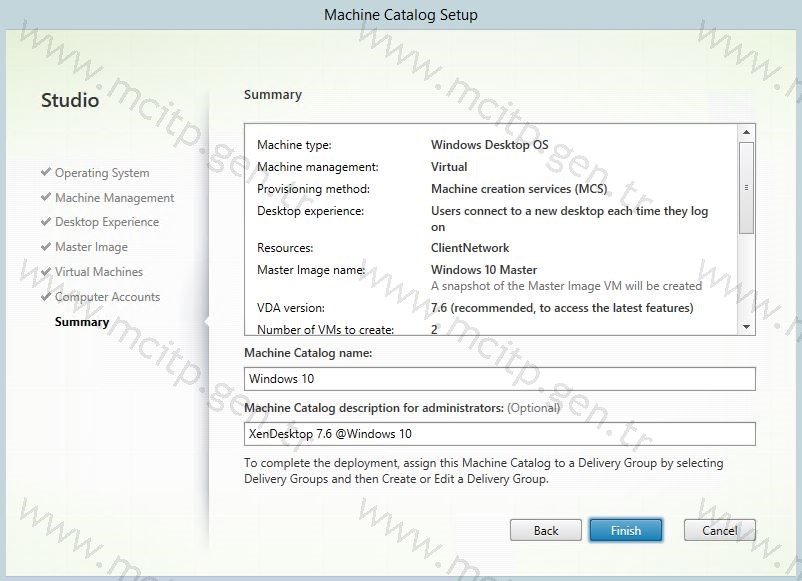Click the Computer Accounts checkmark icon
802x581 pixels.
tap(46, 296)
